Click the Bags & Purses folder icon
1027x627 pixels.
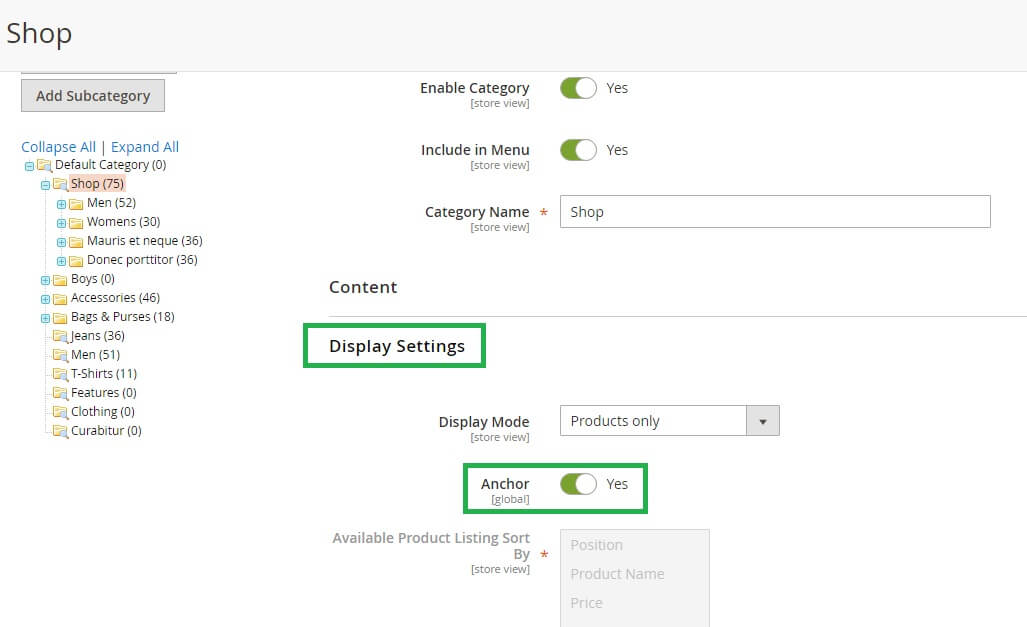(x=60, y=317)
